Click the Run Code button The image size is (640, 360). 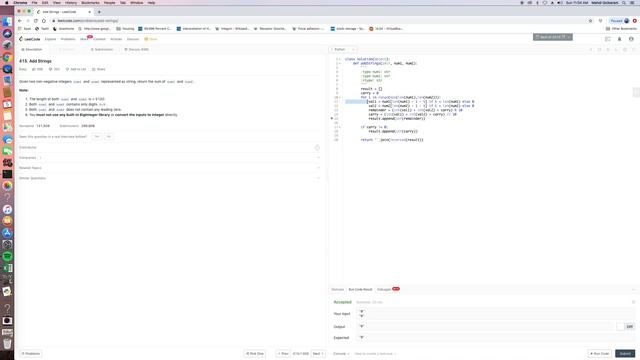[600, 353]
